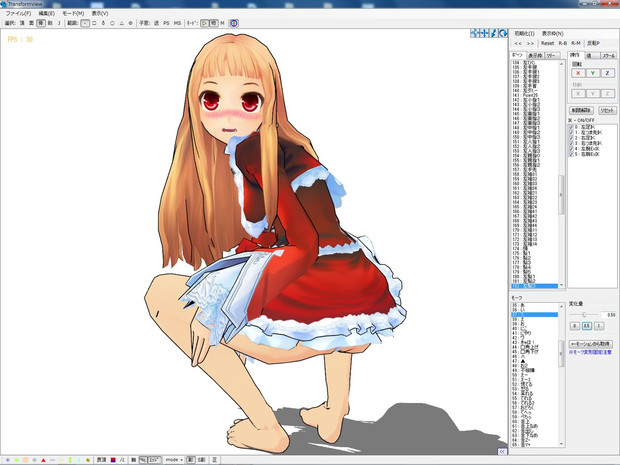This screenshot has height=465, width=620.
Task: Go to next with >> button
Action: (x=530, y=43)
